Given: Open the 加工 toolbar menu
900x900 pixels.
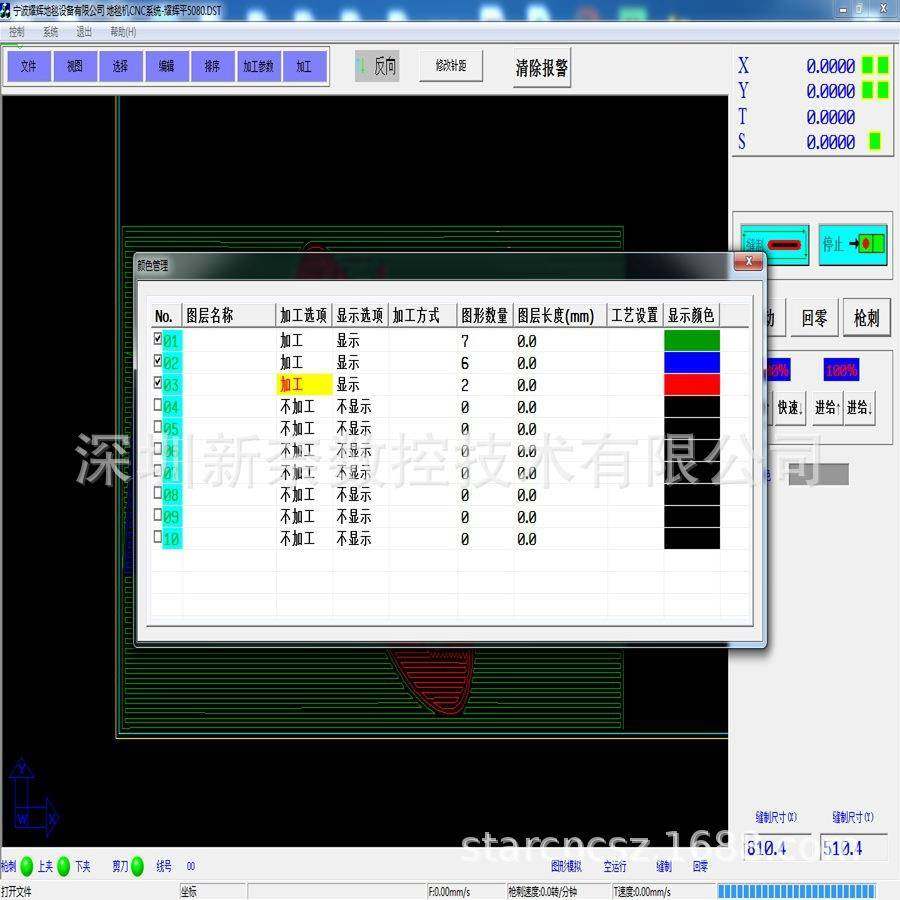Looking at the screenshot, I should point(304,67).
